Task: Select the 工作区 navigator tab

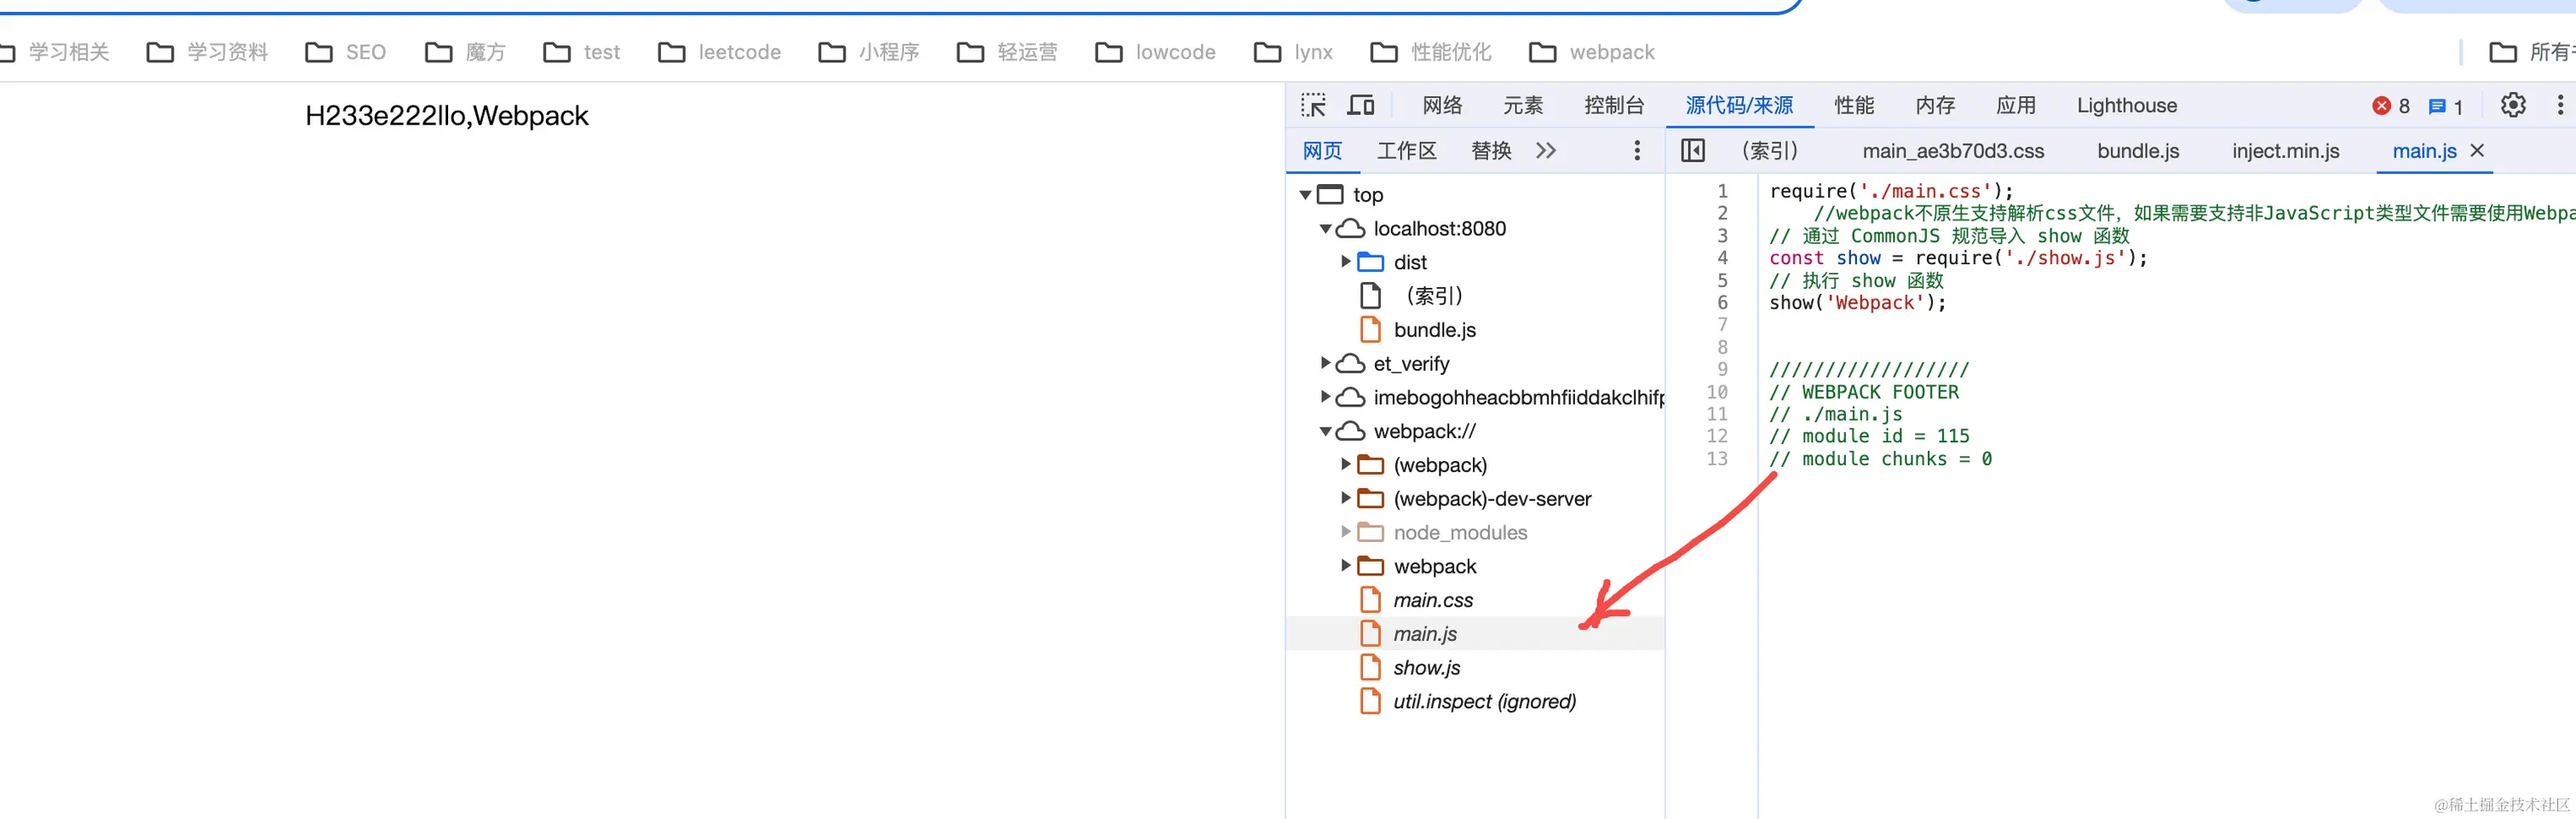Action: (x=1406, y=150)
